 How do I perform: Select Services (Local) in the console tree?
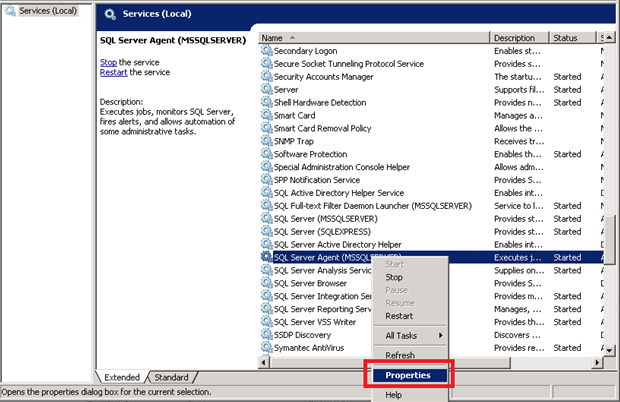click(48, 11)
